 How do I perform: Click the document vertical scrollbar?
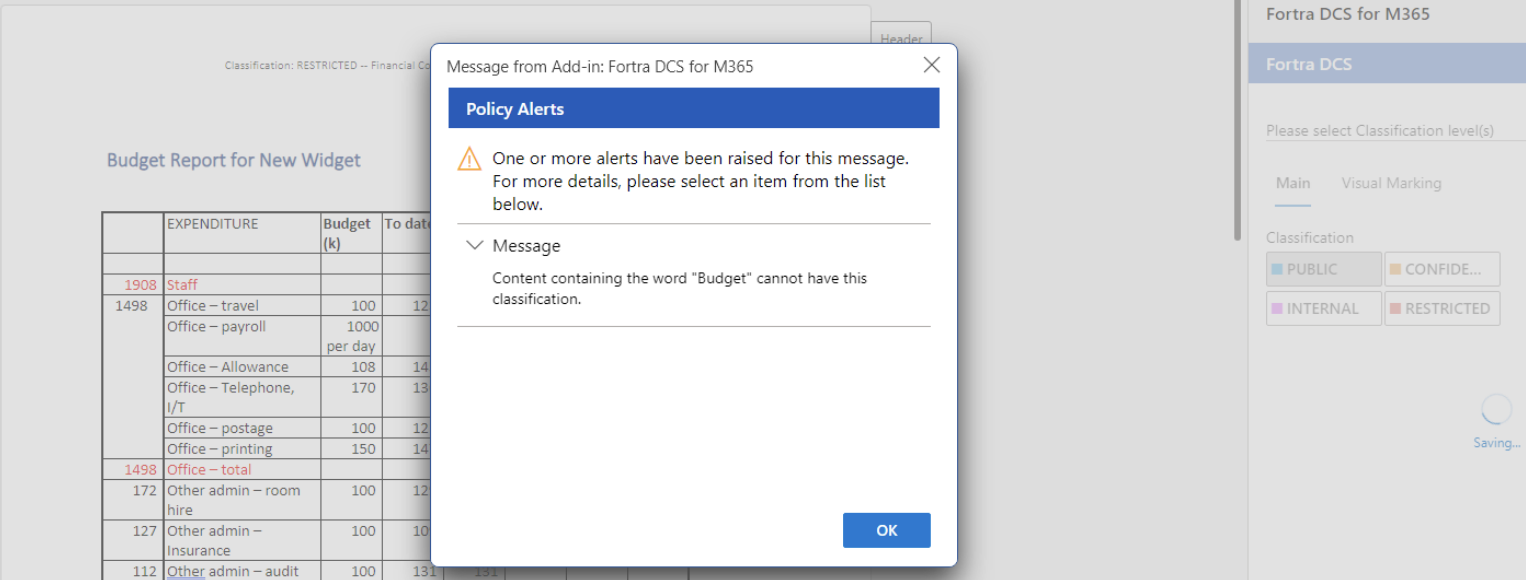coord(1238,120)
